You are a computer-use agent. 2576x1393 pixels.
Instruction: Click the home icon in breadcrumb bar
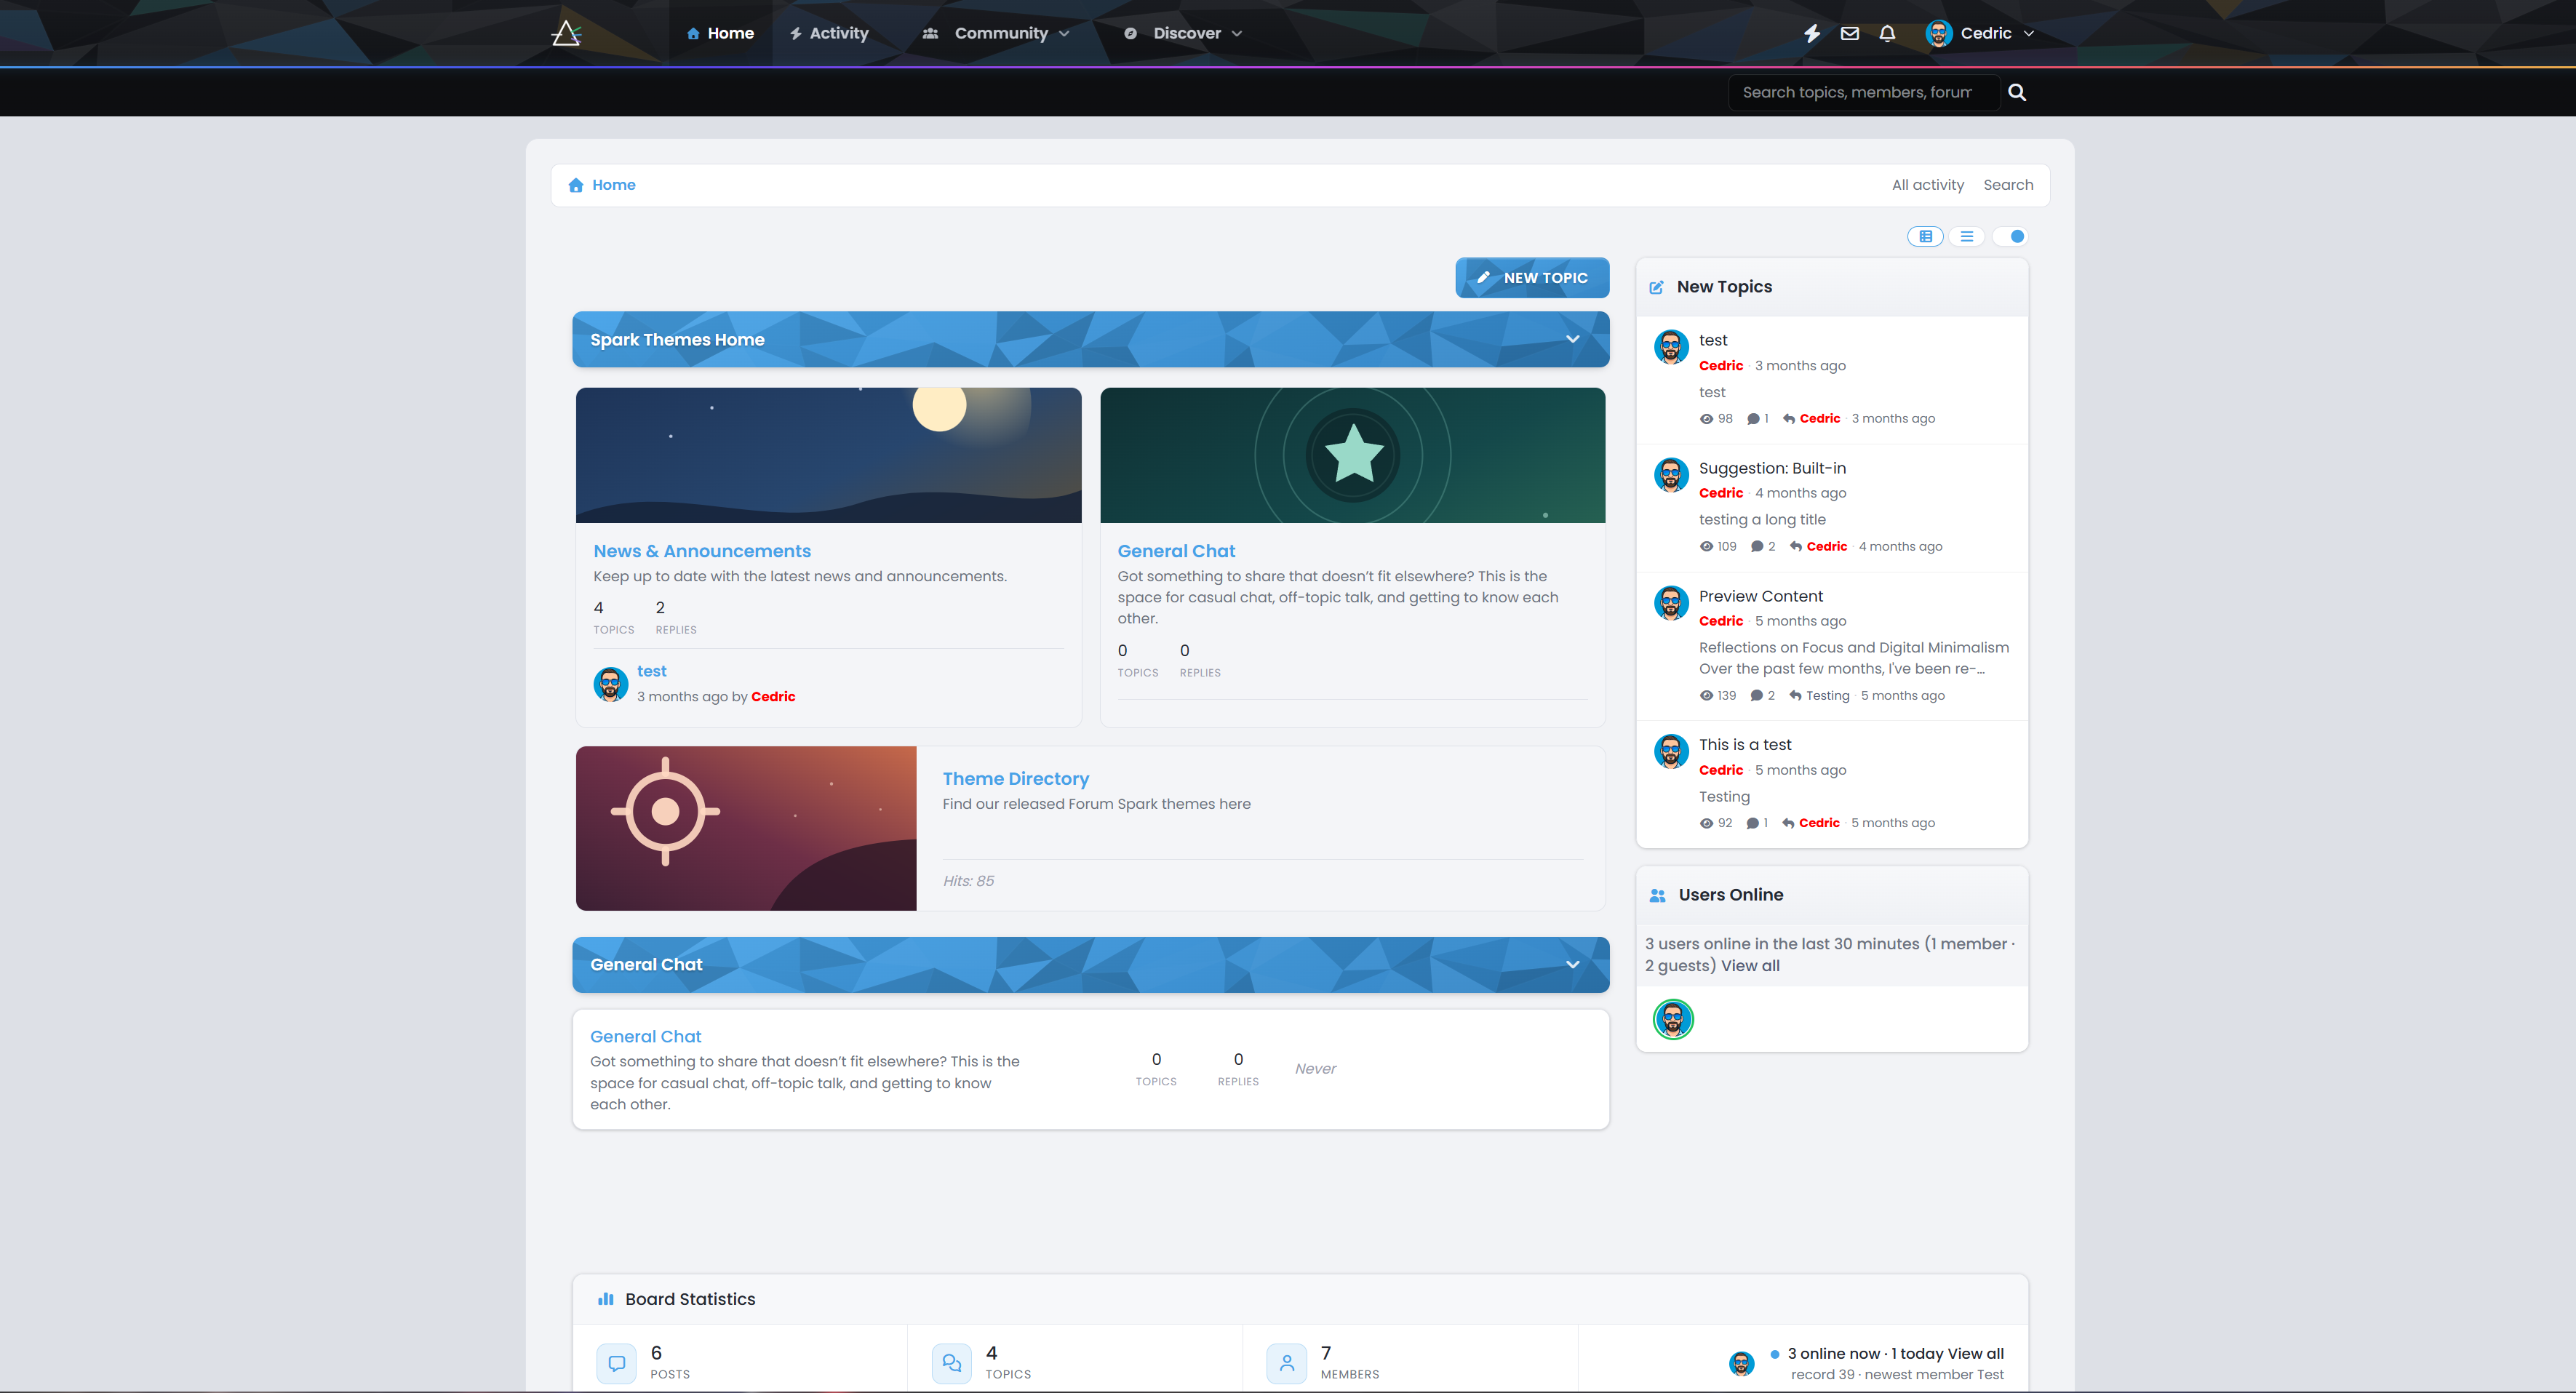click(x=576, y=185)
